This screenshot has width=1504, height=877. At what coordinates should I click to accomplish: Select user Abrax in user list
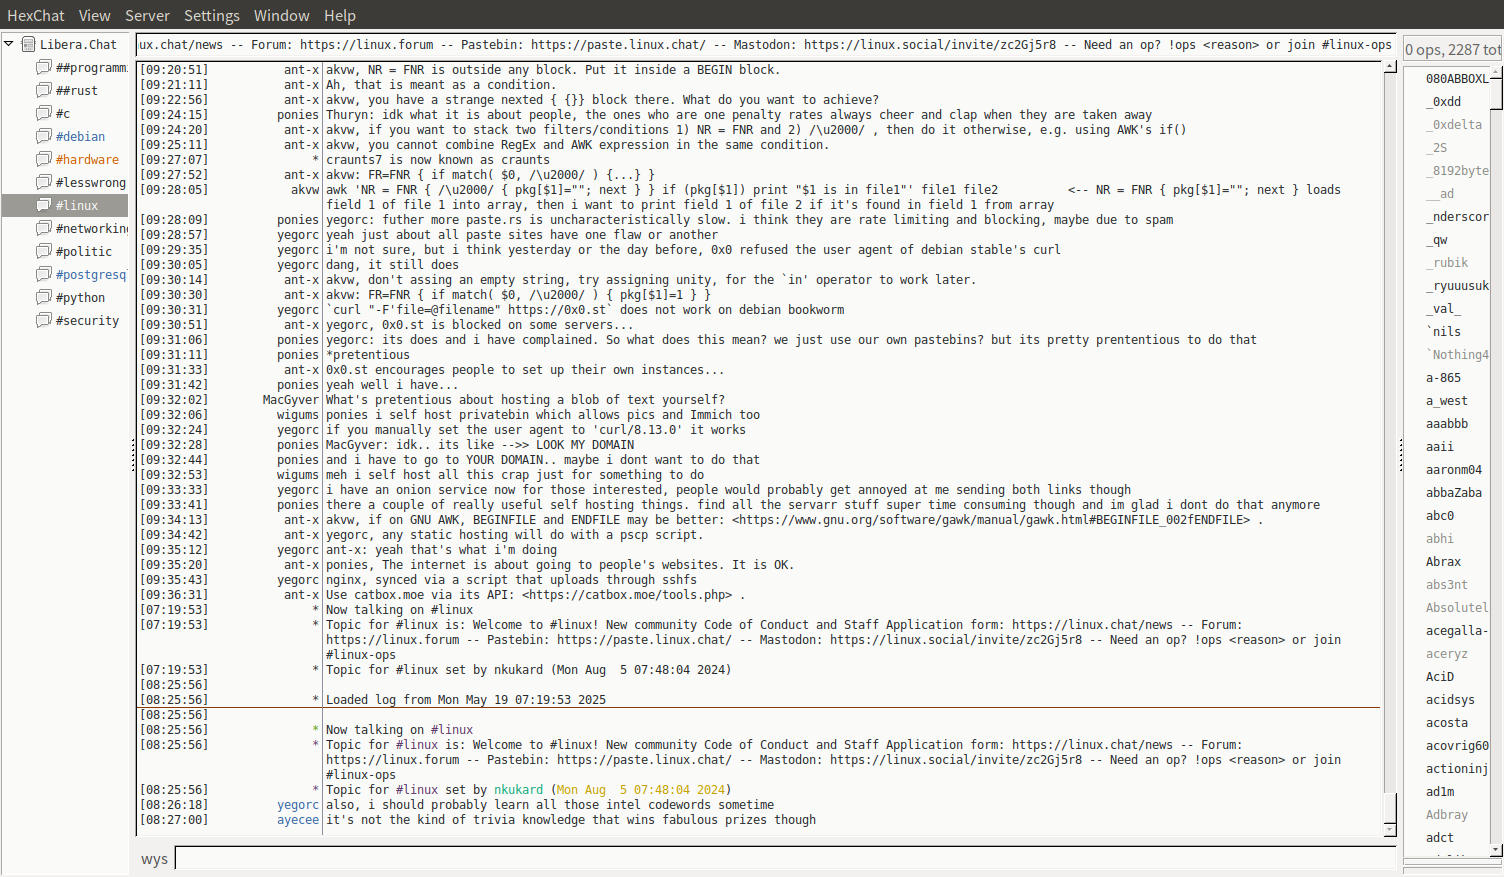pyautogui.click(x=1444, y=562)
